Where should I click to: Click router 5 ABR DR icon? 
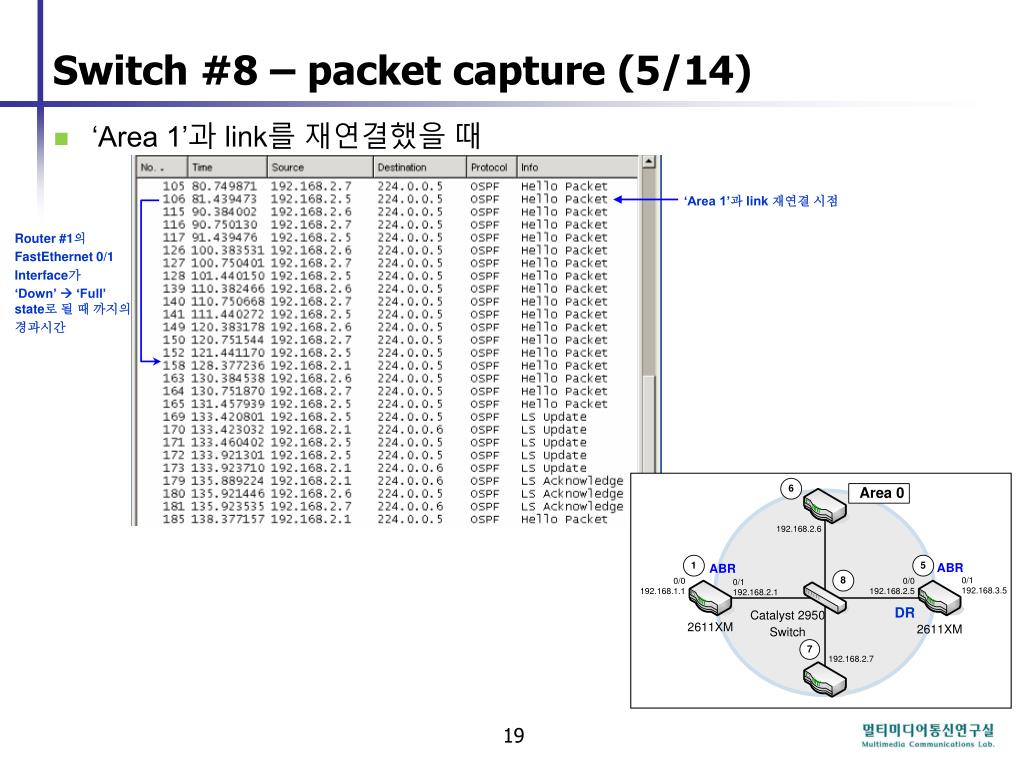tap(940, 598)
